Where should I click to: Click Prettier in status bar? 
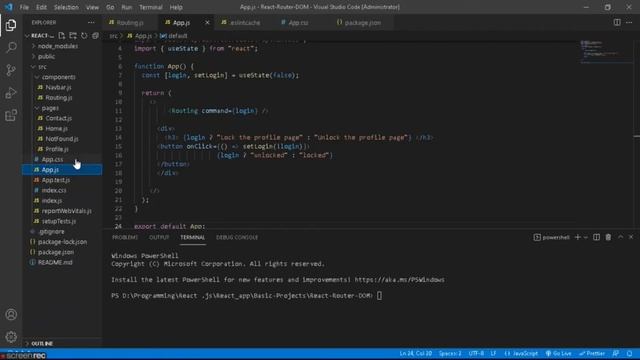pos(592,353)
